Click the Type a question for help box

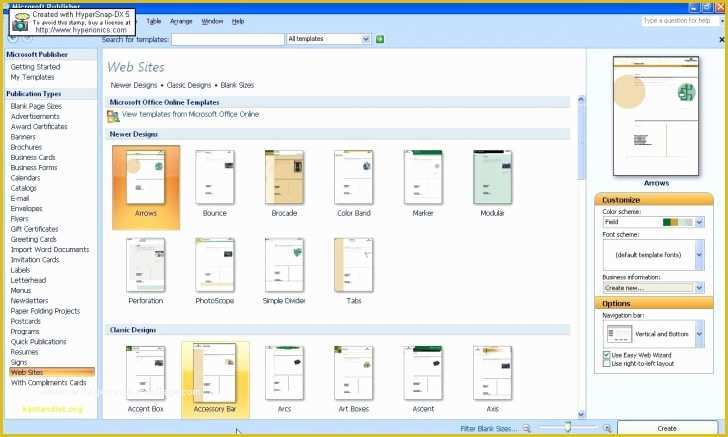coord(680,21)
